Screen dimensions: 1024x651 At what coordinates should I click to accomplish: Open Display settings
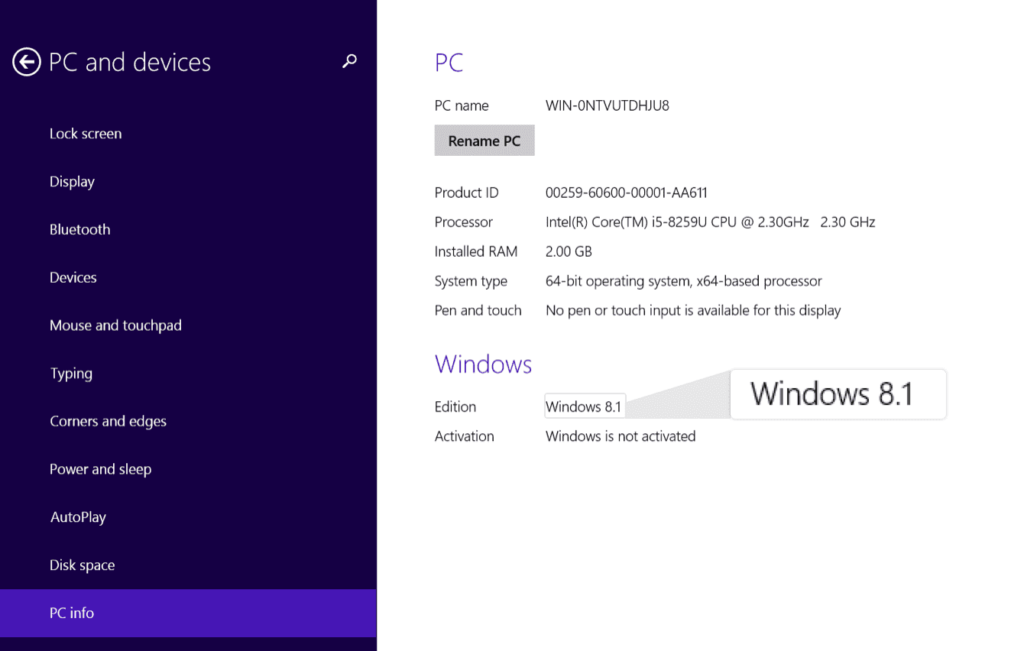coord(71,181)
